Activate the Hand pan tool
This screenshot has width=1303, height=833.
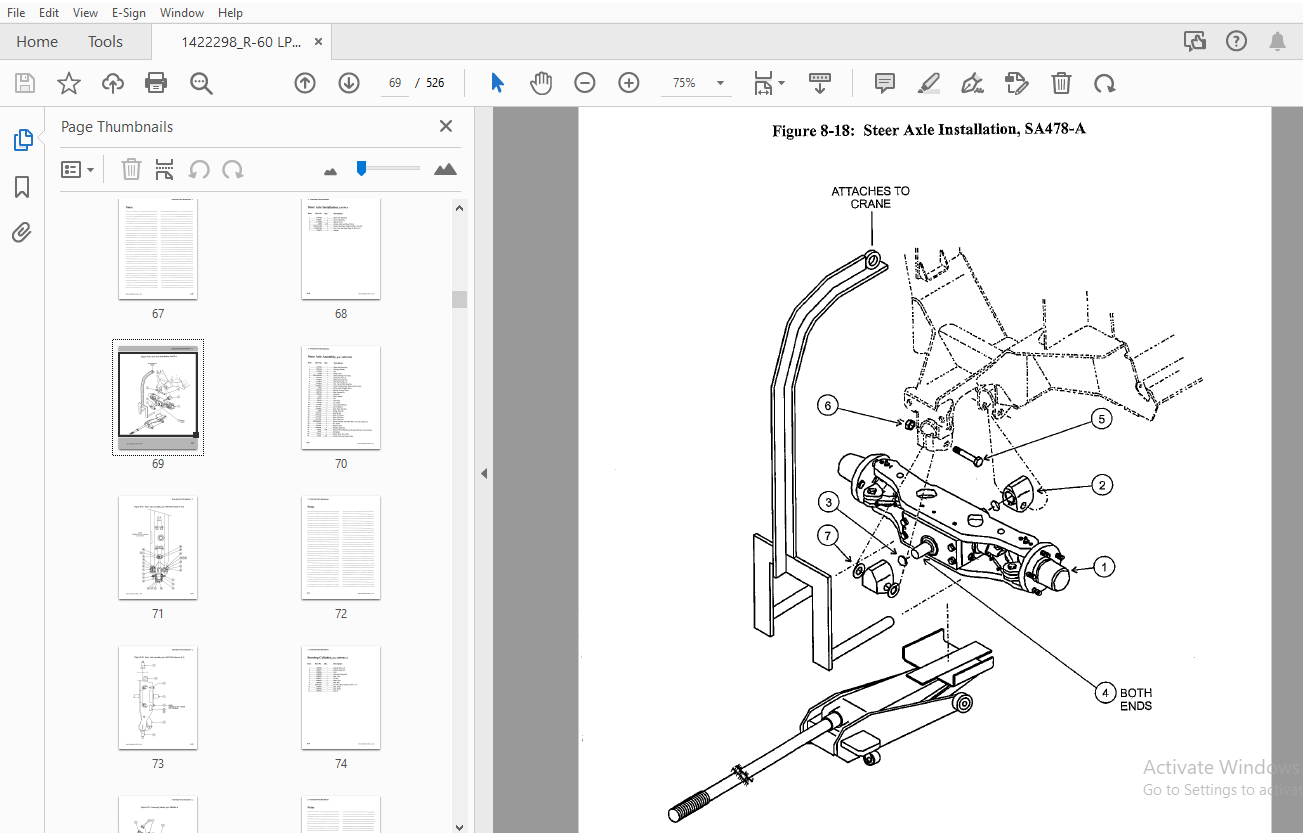pyautogui.click(x=541, y=83)
